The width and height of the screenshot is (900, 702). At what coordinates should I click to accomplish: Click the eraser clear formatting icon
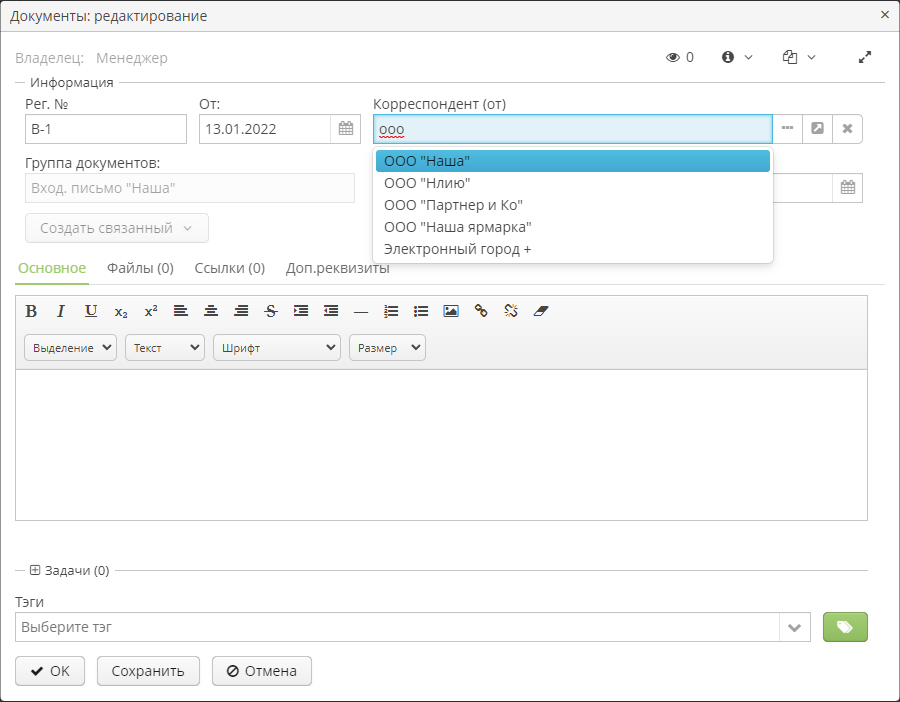click(x=541, y=311)
